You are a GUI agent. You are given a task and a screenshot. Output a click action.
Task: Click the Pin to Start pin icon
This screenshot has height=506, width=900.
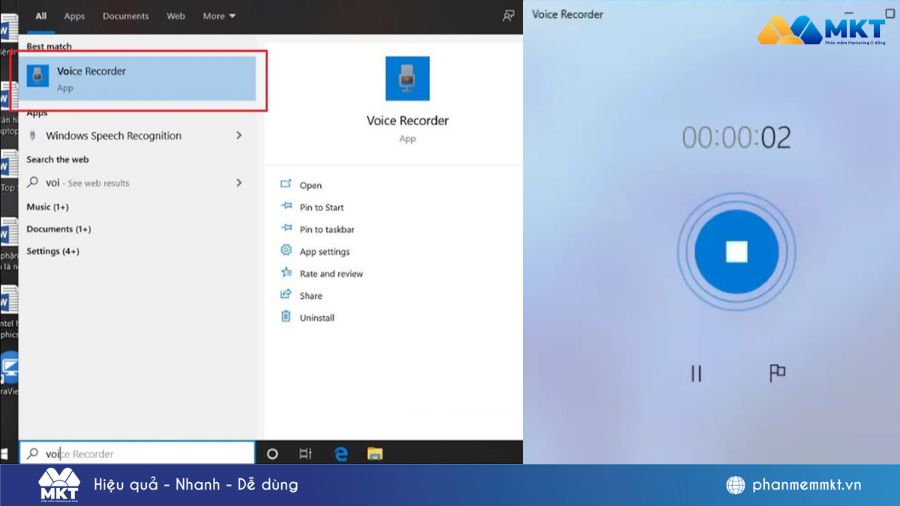tap(286, 205)
